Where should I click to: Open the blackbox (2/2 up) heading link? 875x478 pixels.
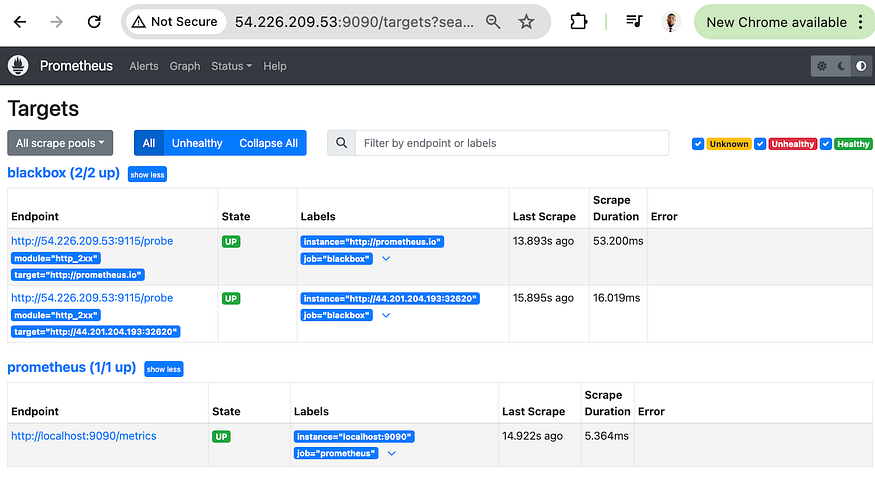[64, 173]
